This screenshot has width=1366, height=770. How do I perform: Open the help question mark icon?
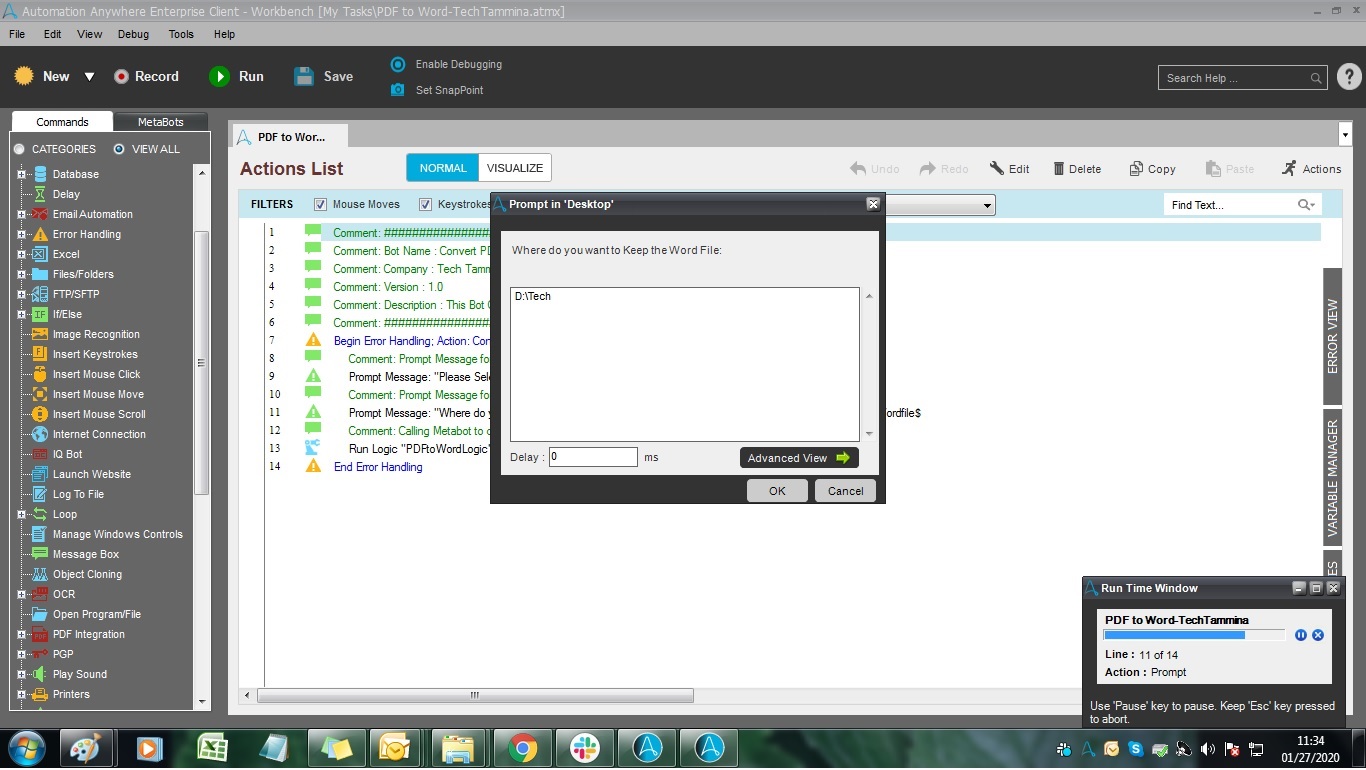point(1348,77)
